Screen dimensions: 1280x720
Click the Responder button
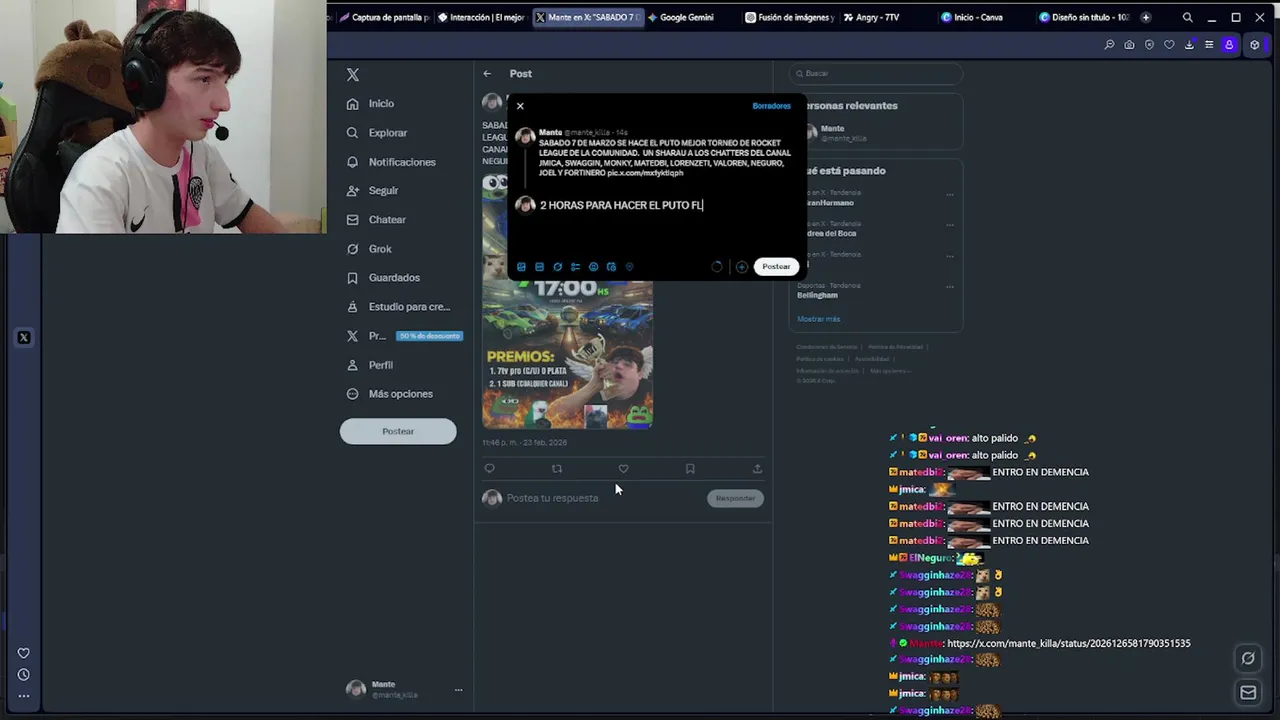(x=735, y=498)
